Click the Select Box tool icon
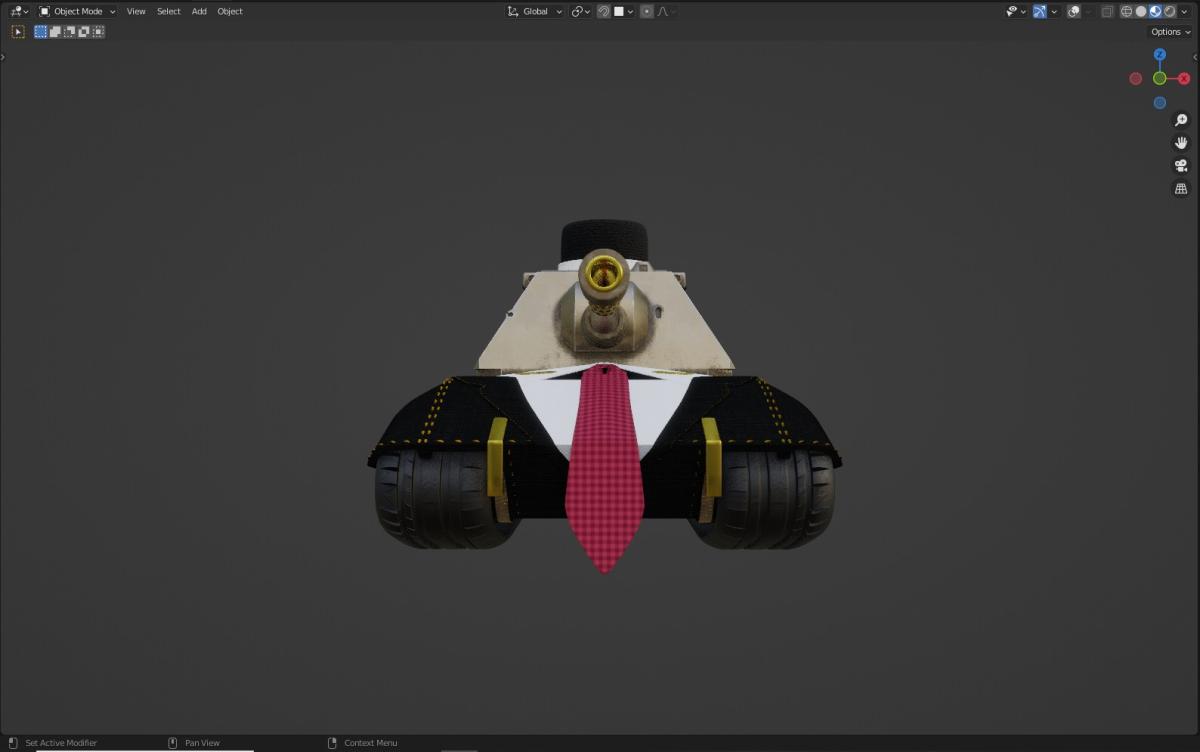The width and height of the screenshot is (1200, 752). [x=18, y=31]
